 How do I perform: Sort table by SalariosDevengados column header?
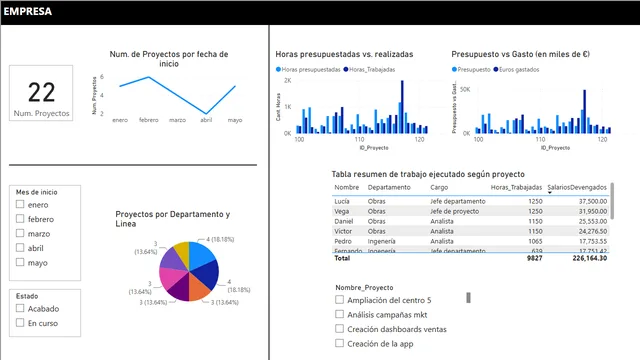click(577, 187)
